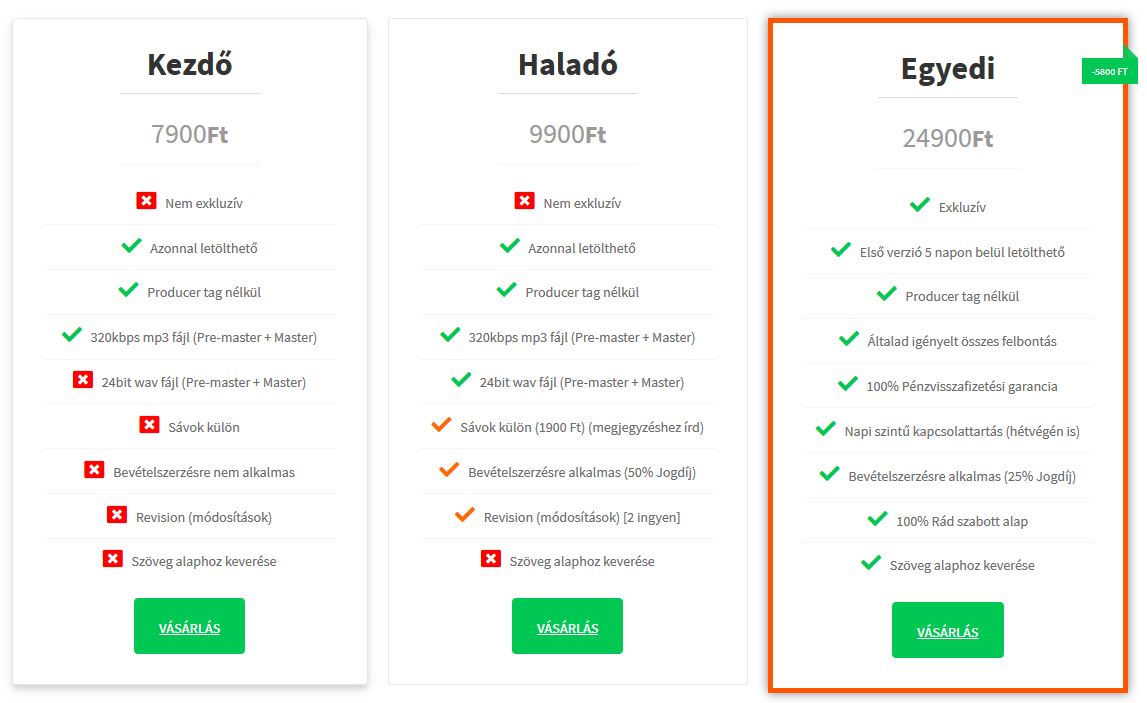The height and width of the screenshot is (703, 1147).
Task: Click red X beside Sávok külön in Kezdő
Action: 149,425
